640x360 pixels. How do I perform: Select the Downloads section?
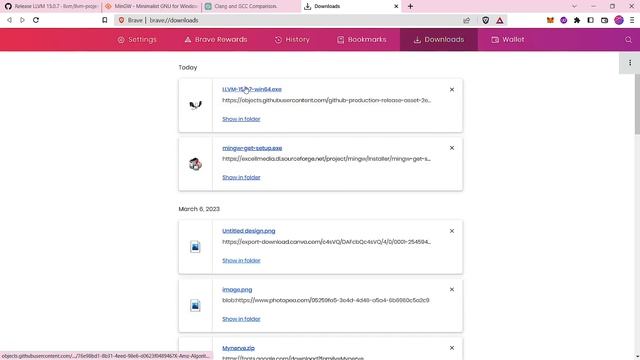(439, 40)
